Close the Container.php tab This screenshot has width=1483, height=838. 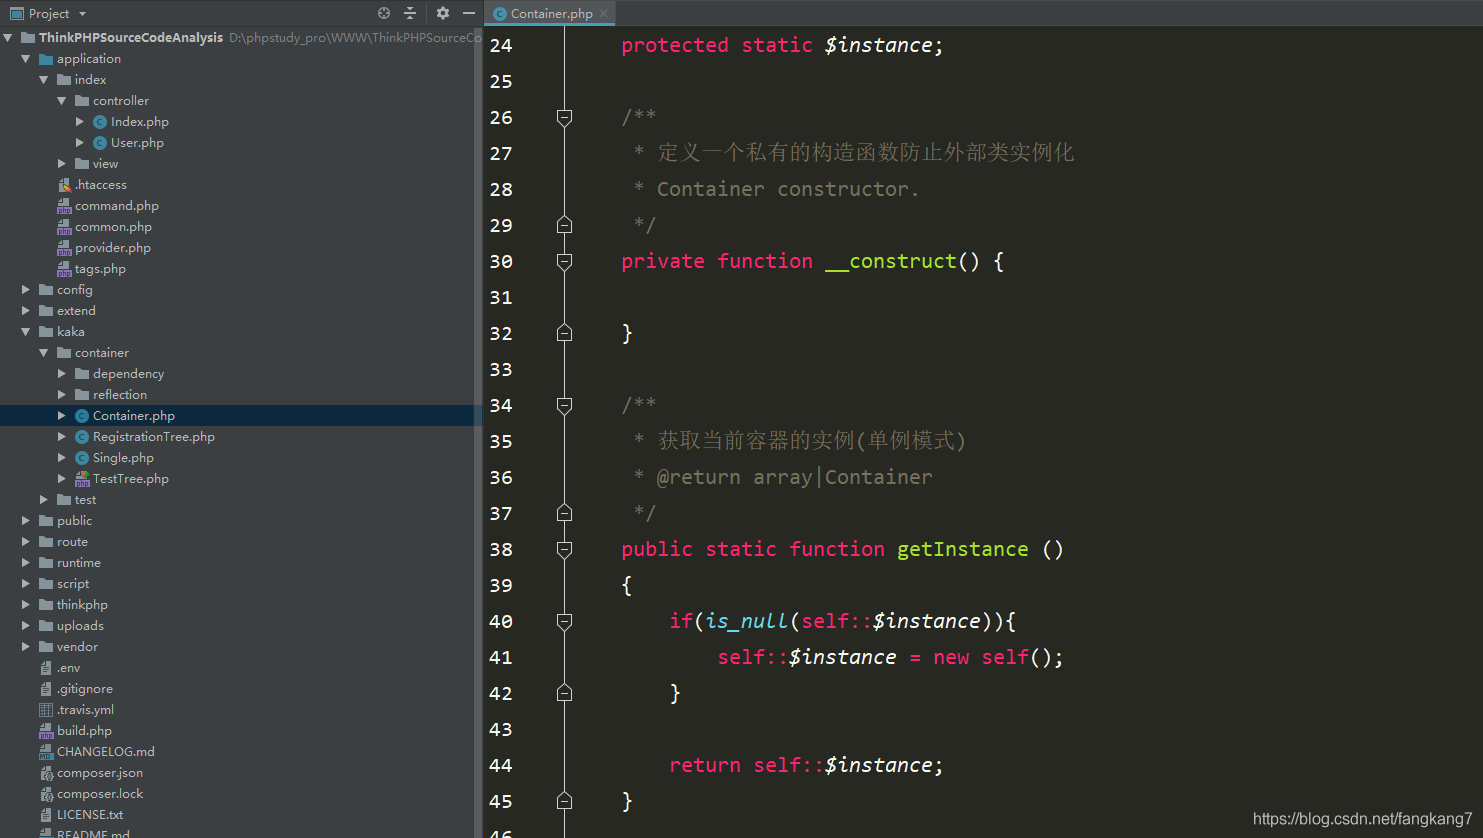click(604, 14)
